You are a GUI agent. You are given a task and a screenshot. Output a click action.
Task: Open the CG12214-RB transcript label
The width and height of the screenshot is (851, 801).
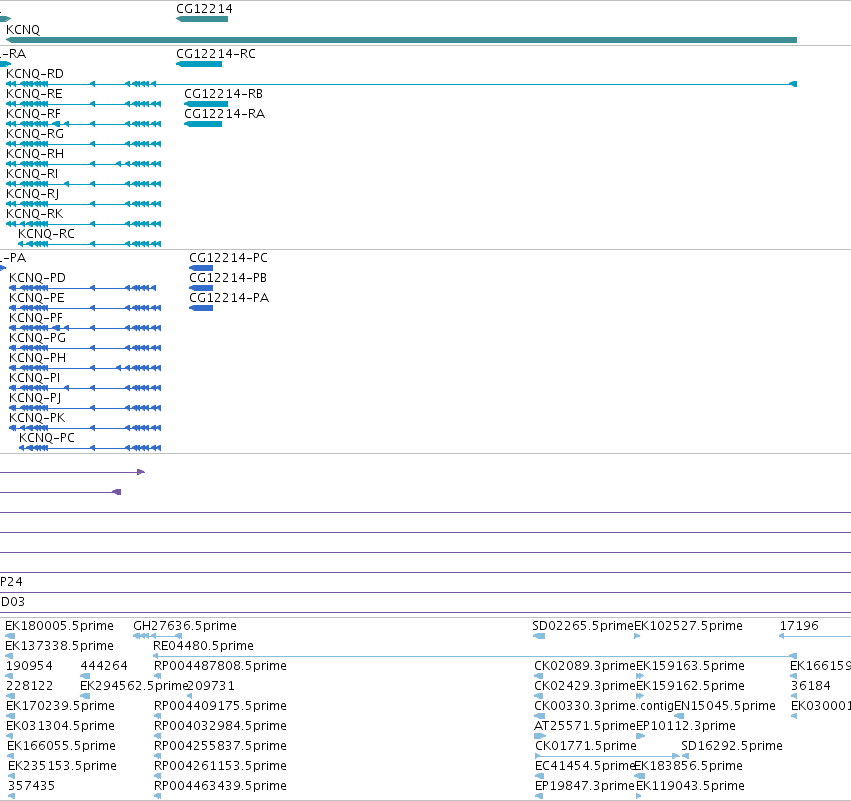(x=224, y=94)
